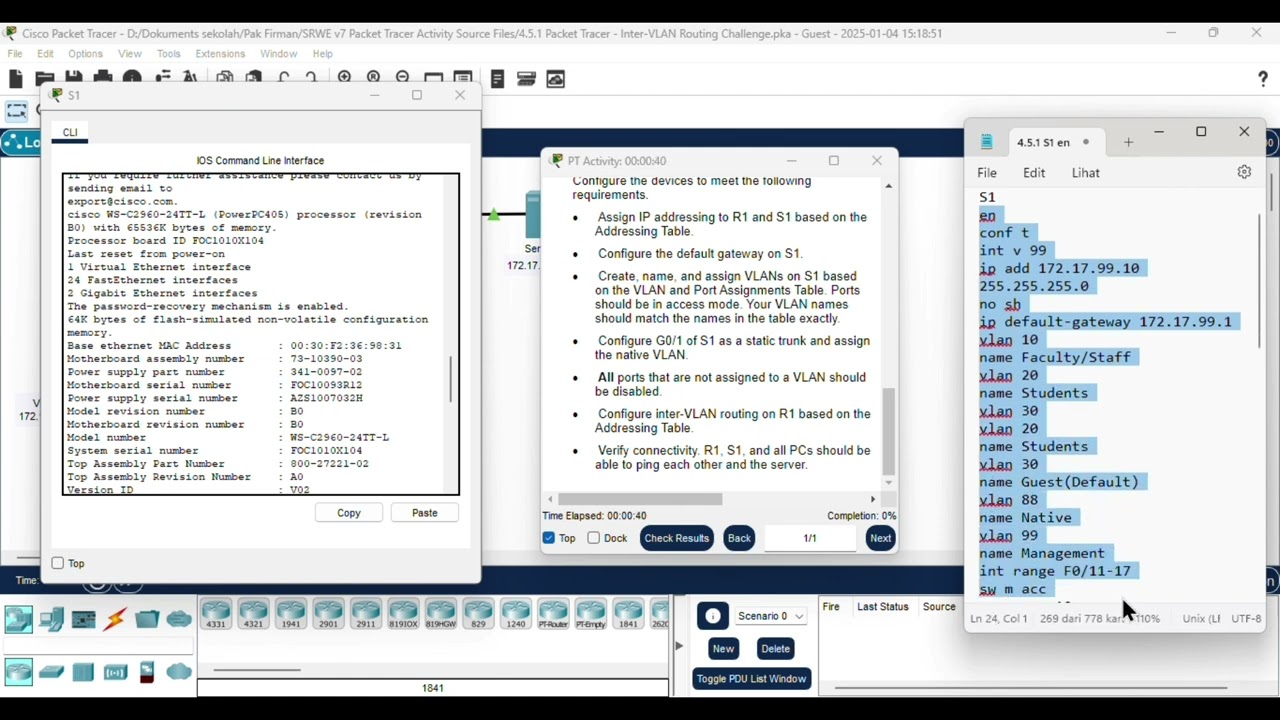Pick the 819HGW router device

pos(441,614)
